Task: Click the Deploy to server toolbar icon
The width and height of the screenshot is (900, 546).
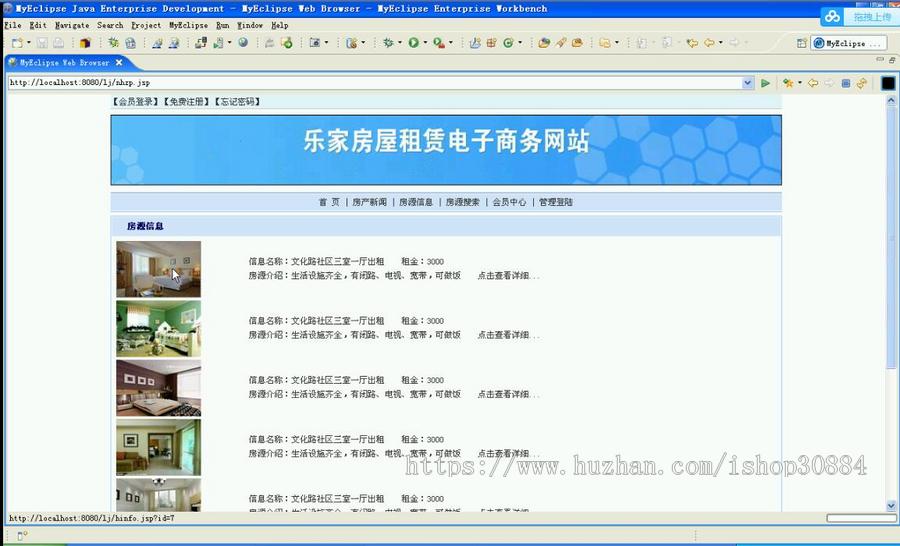Action: coord(200,43)
